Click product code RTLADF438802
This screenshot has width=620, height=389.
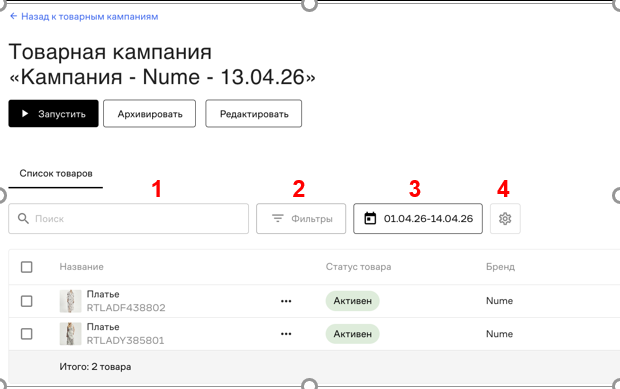point(126,308)
